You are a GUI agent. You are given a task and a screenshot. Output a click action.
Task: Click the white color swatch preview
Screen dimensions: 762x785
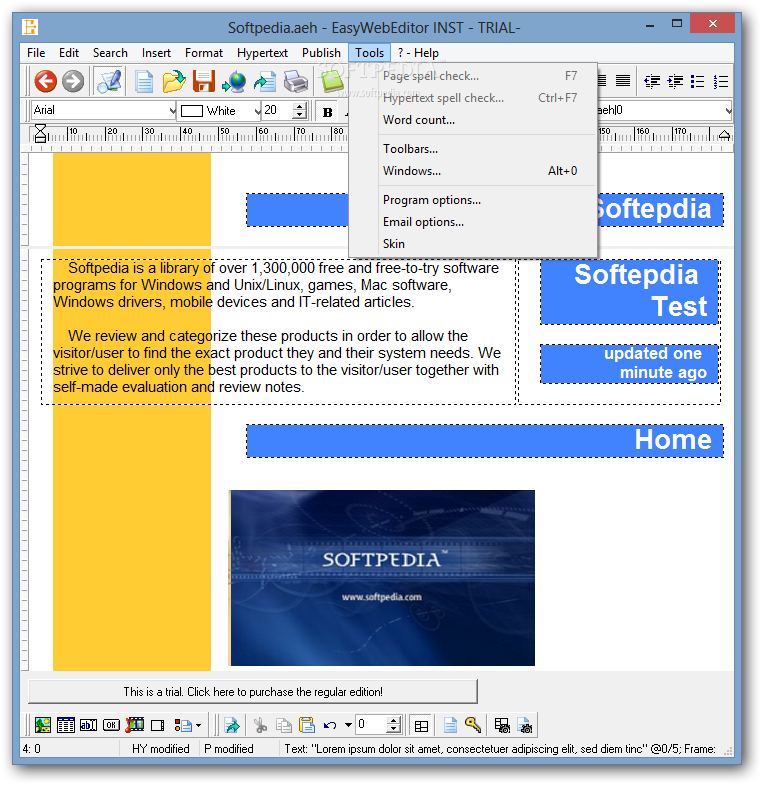[x=192, y=111]
